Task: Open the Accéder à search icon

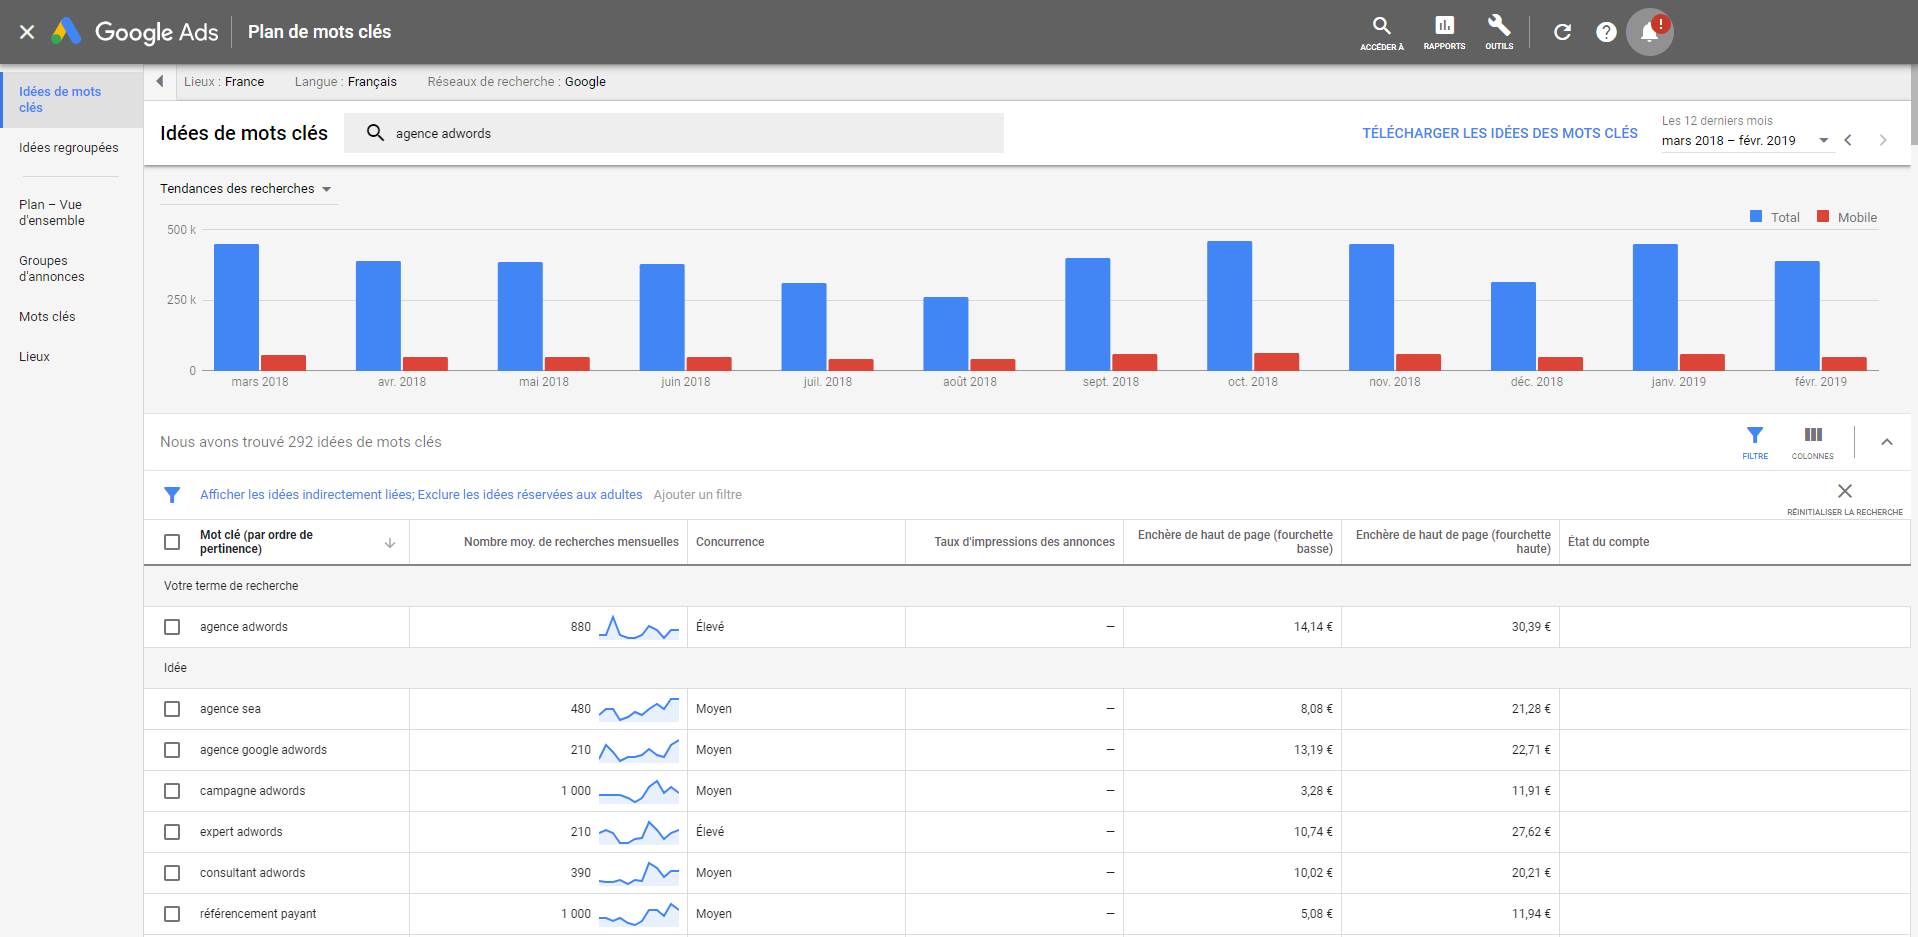Action: [x=1382, y=32]
